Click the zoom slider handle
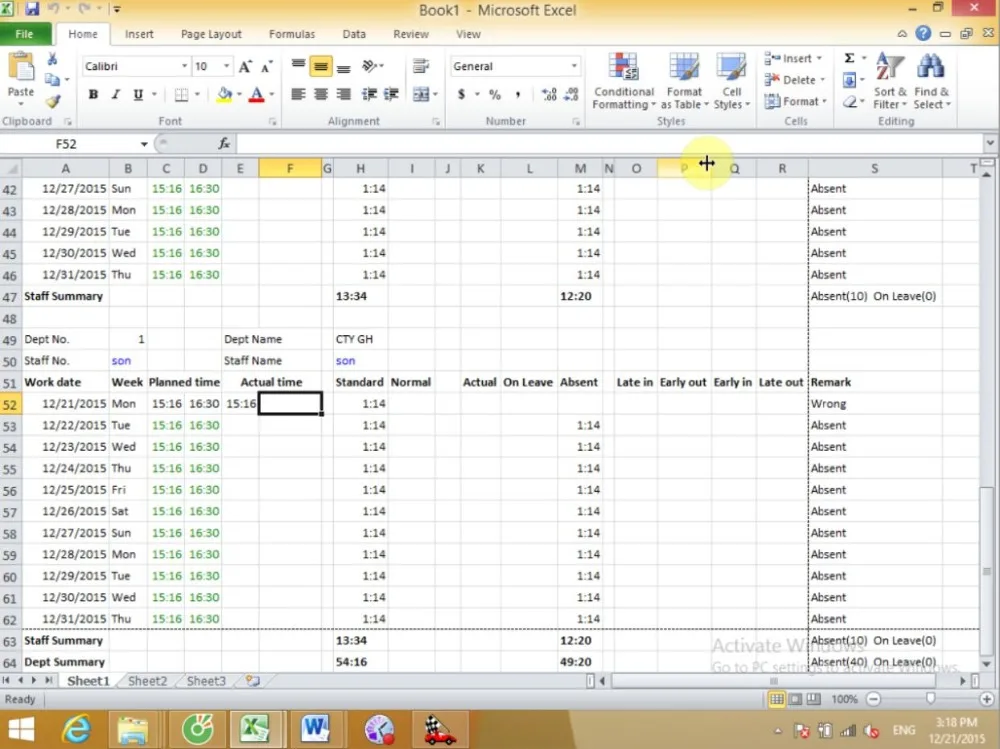Image resolution: width=1000 pixels, height=749 pixels. tap(930, 699)
